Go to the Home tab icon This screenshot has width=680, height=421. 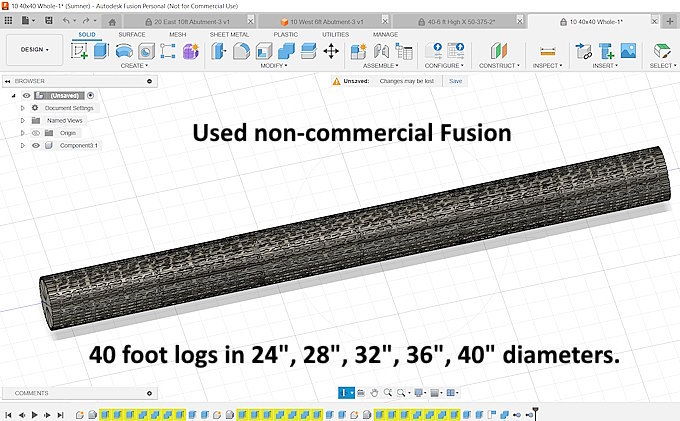click(112, 22)
